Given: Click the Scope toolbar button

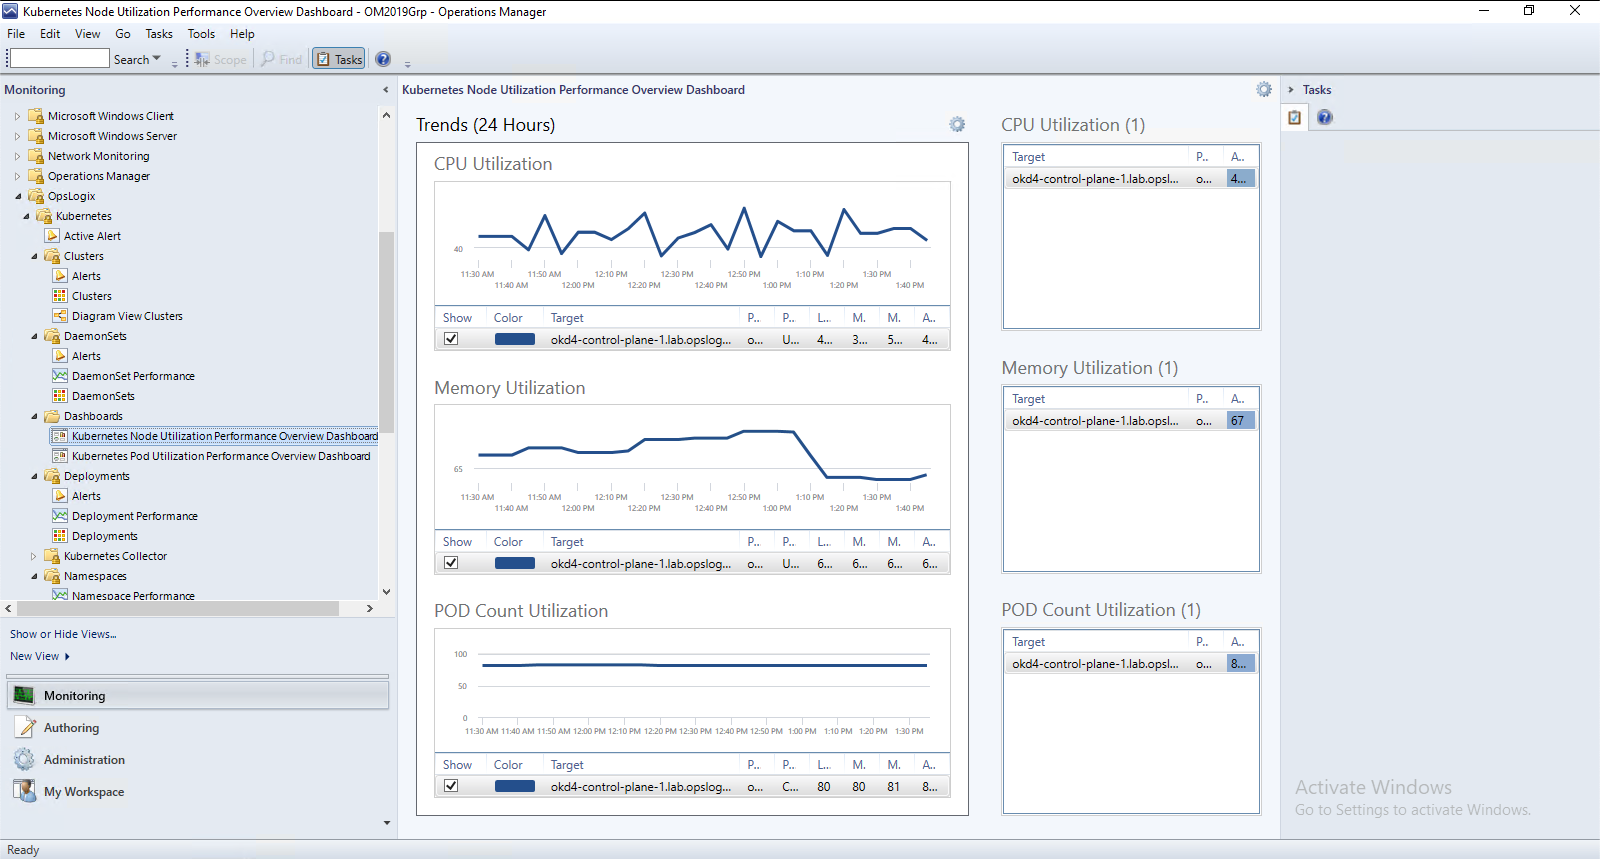Looking at the screenshot, I should coord(220,59).
